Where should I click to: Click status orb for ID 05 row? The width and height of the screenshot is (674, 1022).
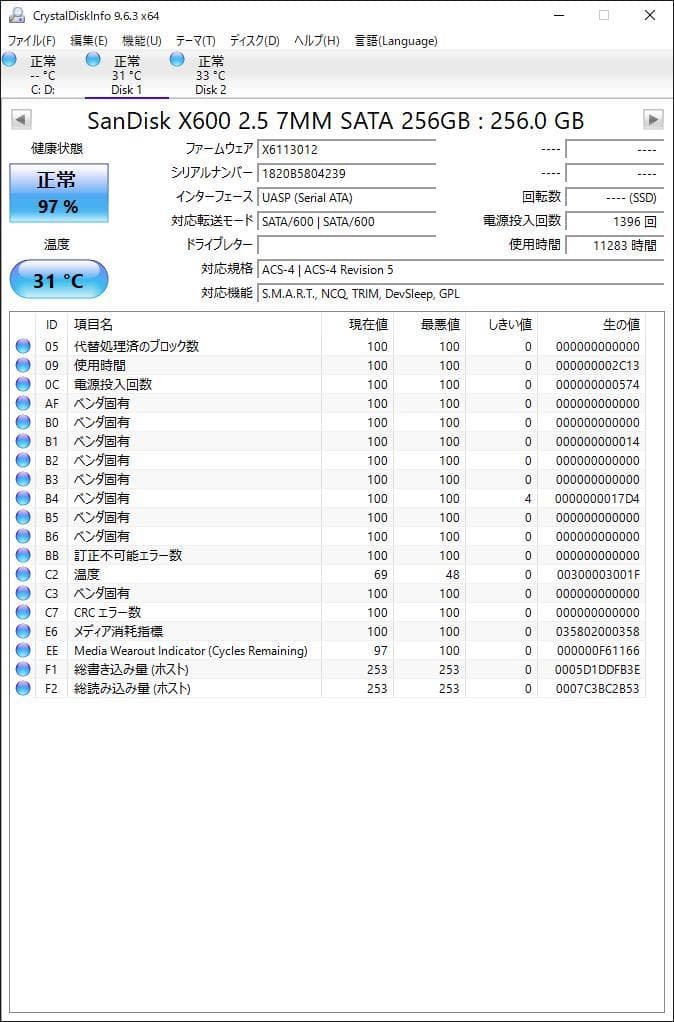click(x=23, y=346)
